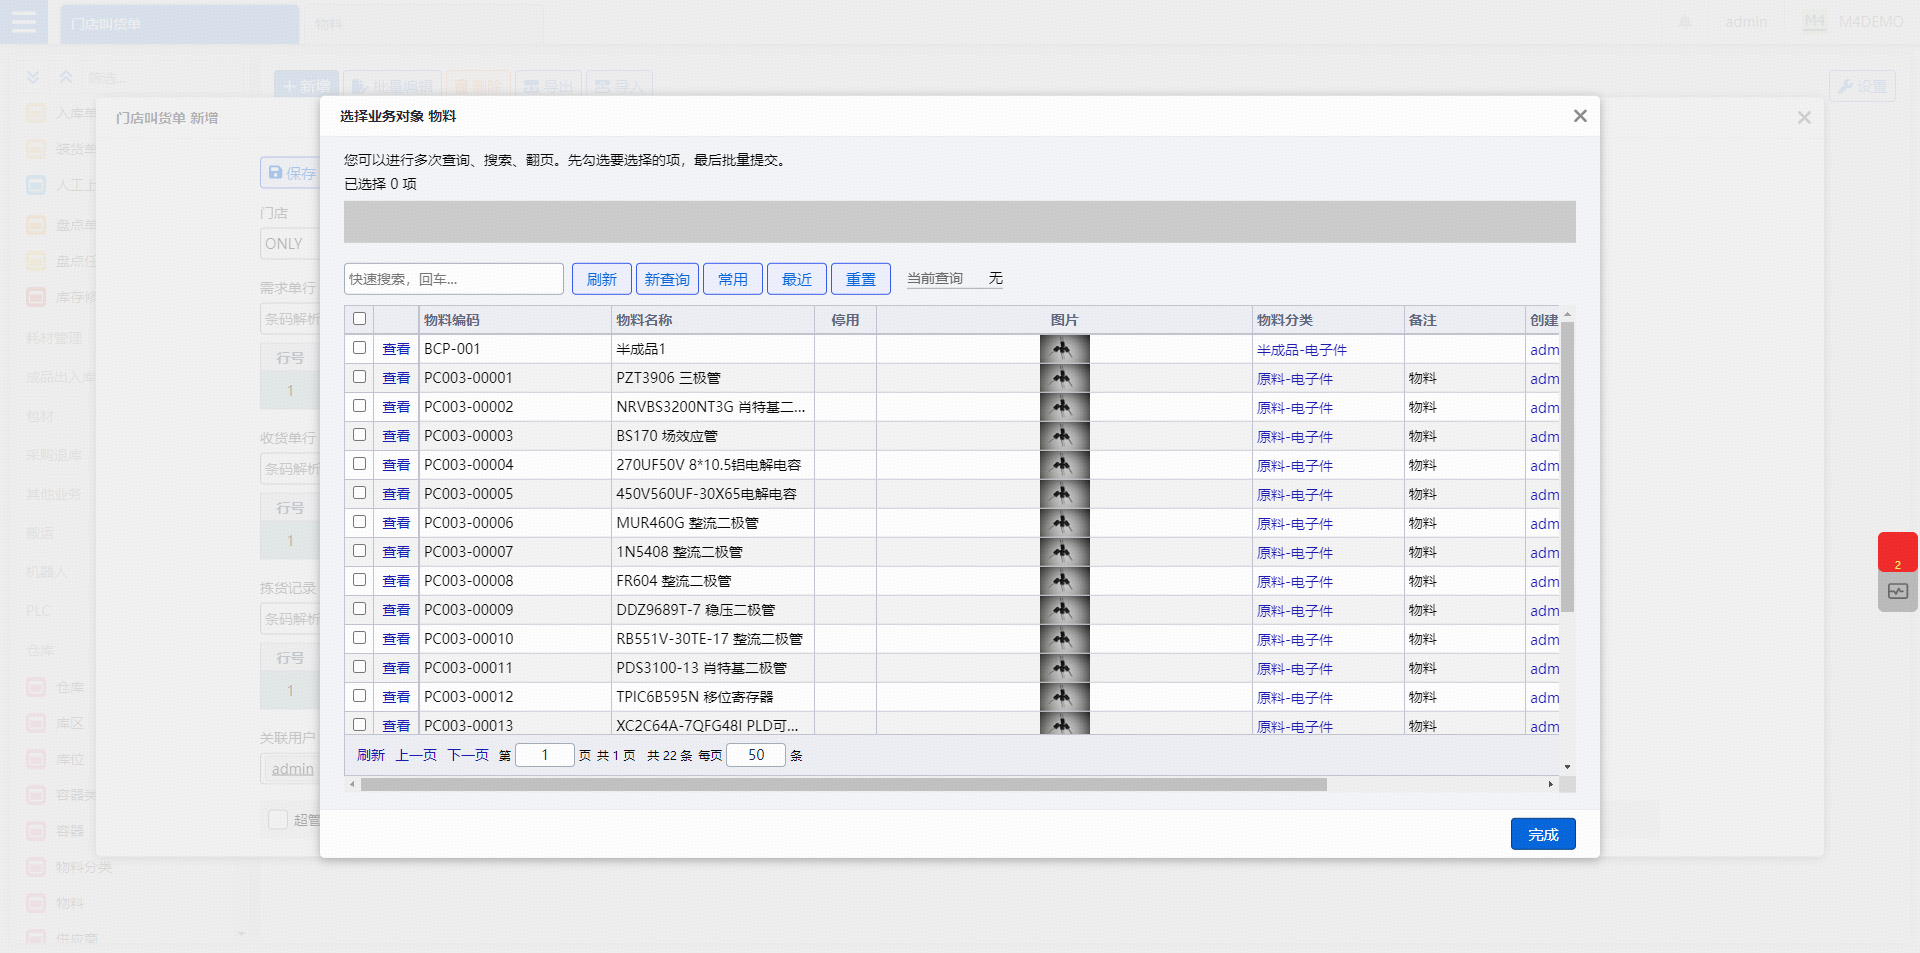Click the 重置 button
Viewport: 1920px width, 953px height.
[x=861, y=279]
